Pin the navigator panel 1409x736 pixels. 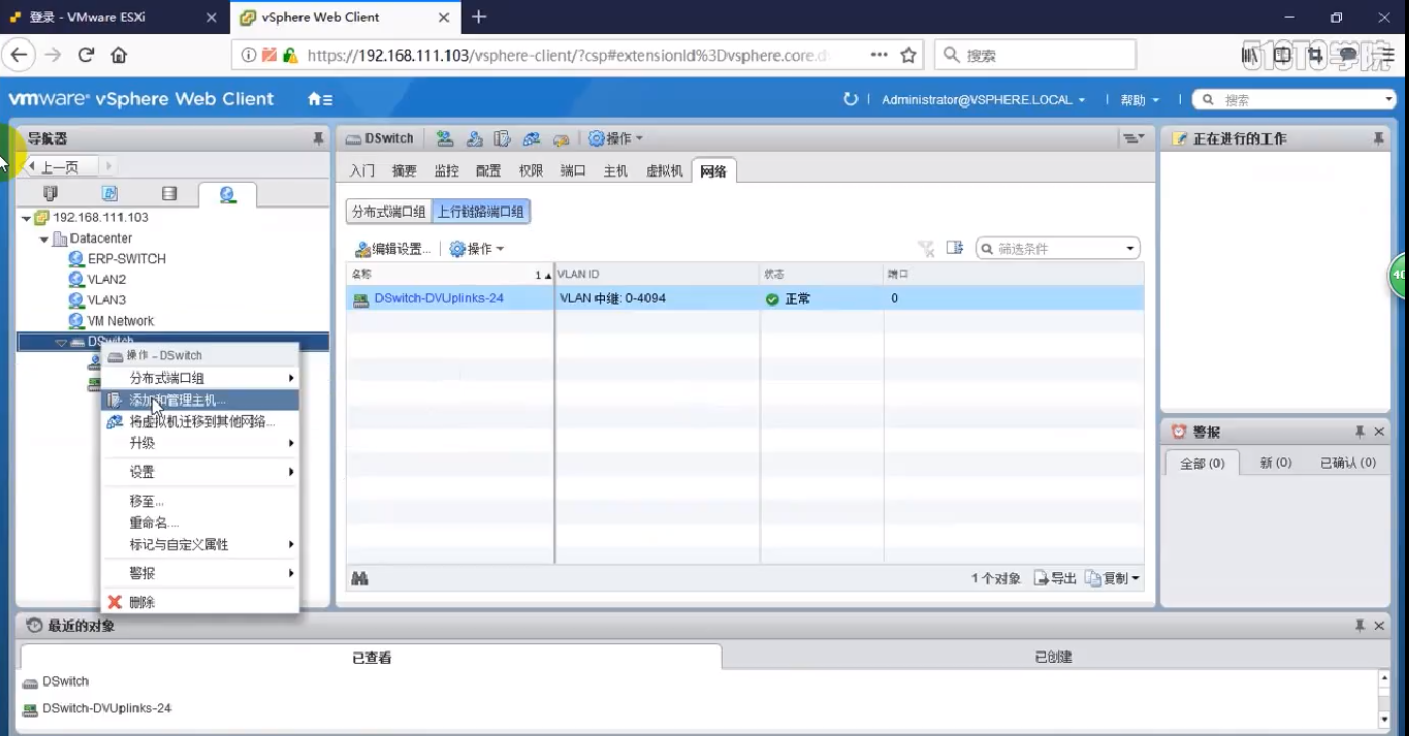tap(318, 139)
